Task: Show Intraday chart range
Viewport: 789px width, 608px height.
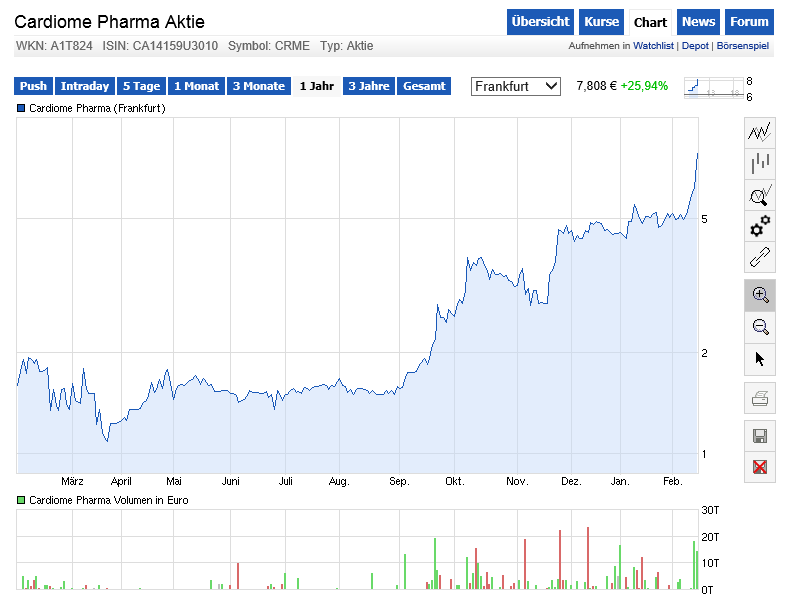Action: pos(84,86)
